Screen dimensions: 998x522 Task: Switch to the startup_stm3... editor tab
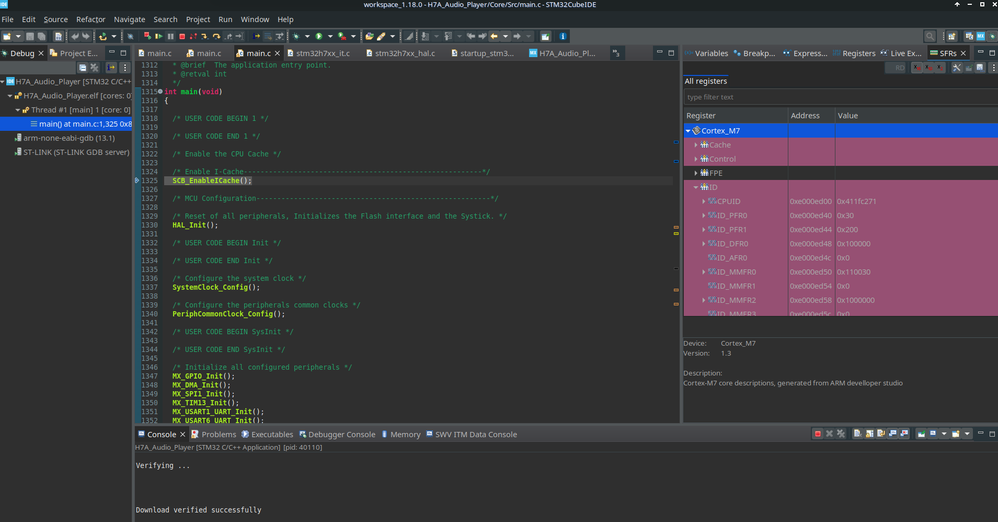point(482,53)
